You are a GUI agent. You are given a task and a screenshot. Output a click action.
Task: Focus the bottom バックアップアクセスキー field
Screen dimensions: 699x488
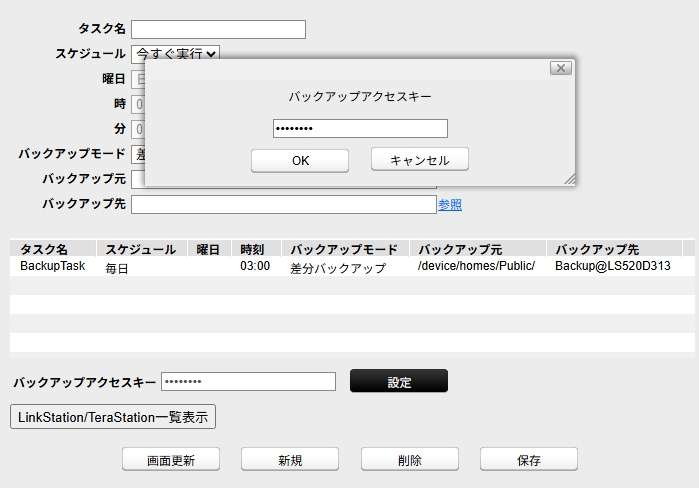click(248, 381)
